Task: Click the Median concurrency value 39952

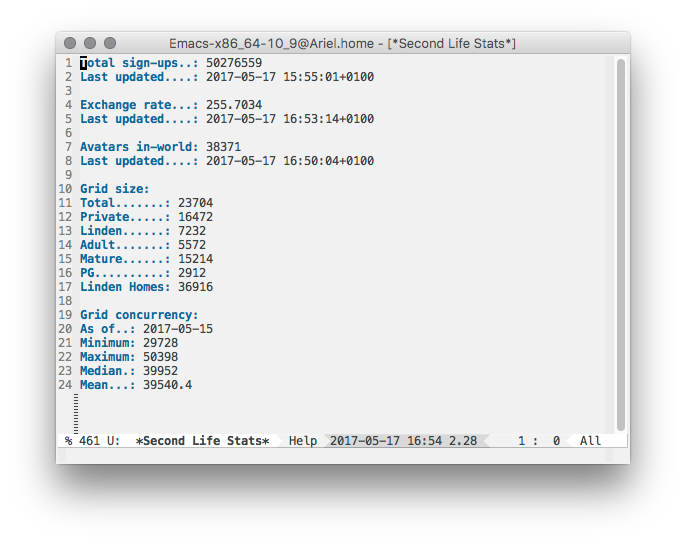Action: [161, 371]
